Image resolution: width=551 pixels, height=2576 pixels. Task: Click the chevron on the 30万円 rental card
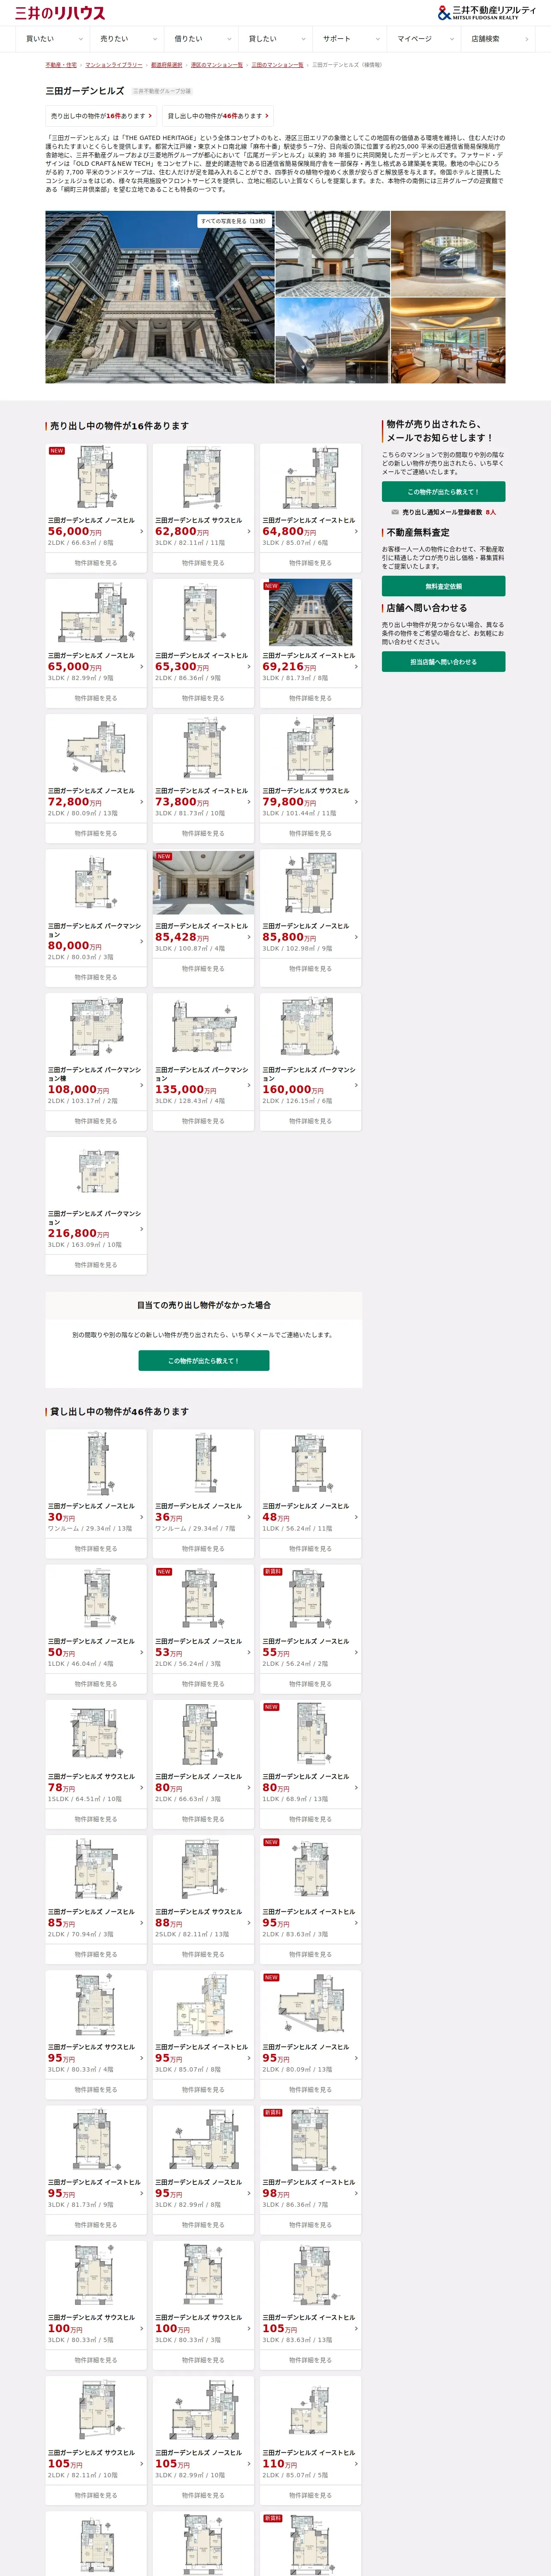tap(141, 1517)
